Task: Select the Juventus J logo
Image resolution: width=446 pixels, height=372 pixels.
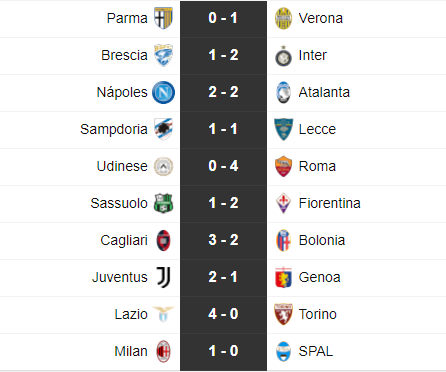Action: pyautogui.click(x=163, y=277)
